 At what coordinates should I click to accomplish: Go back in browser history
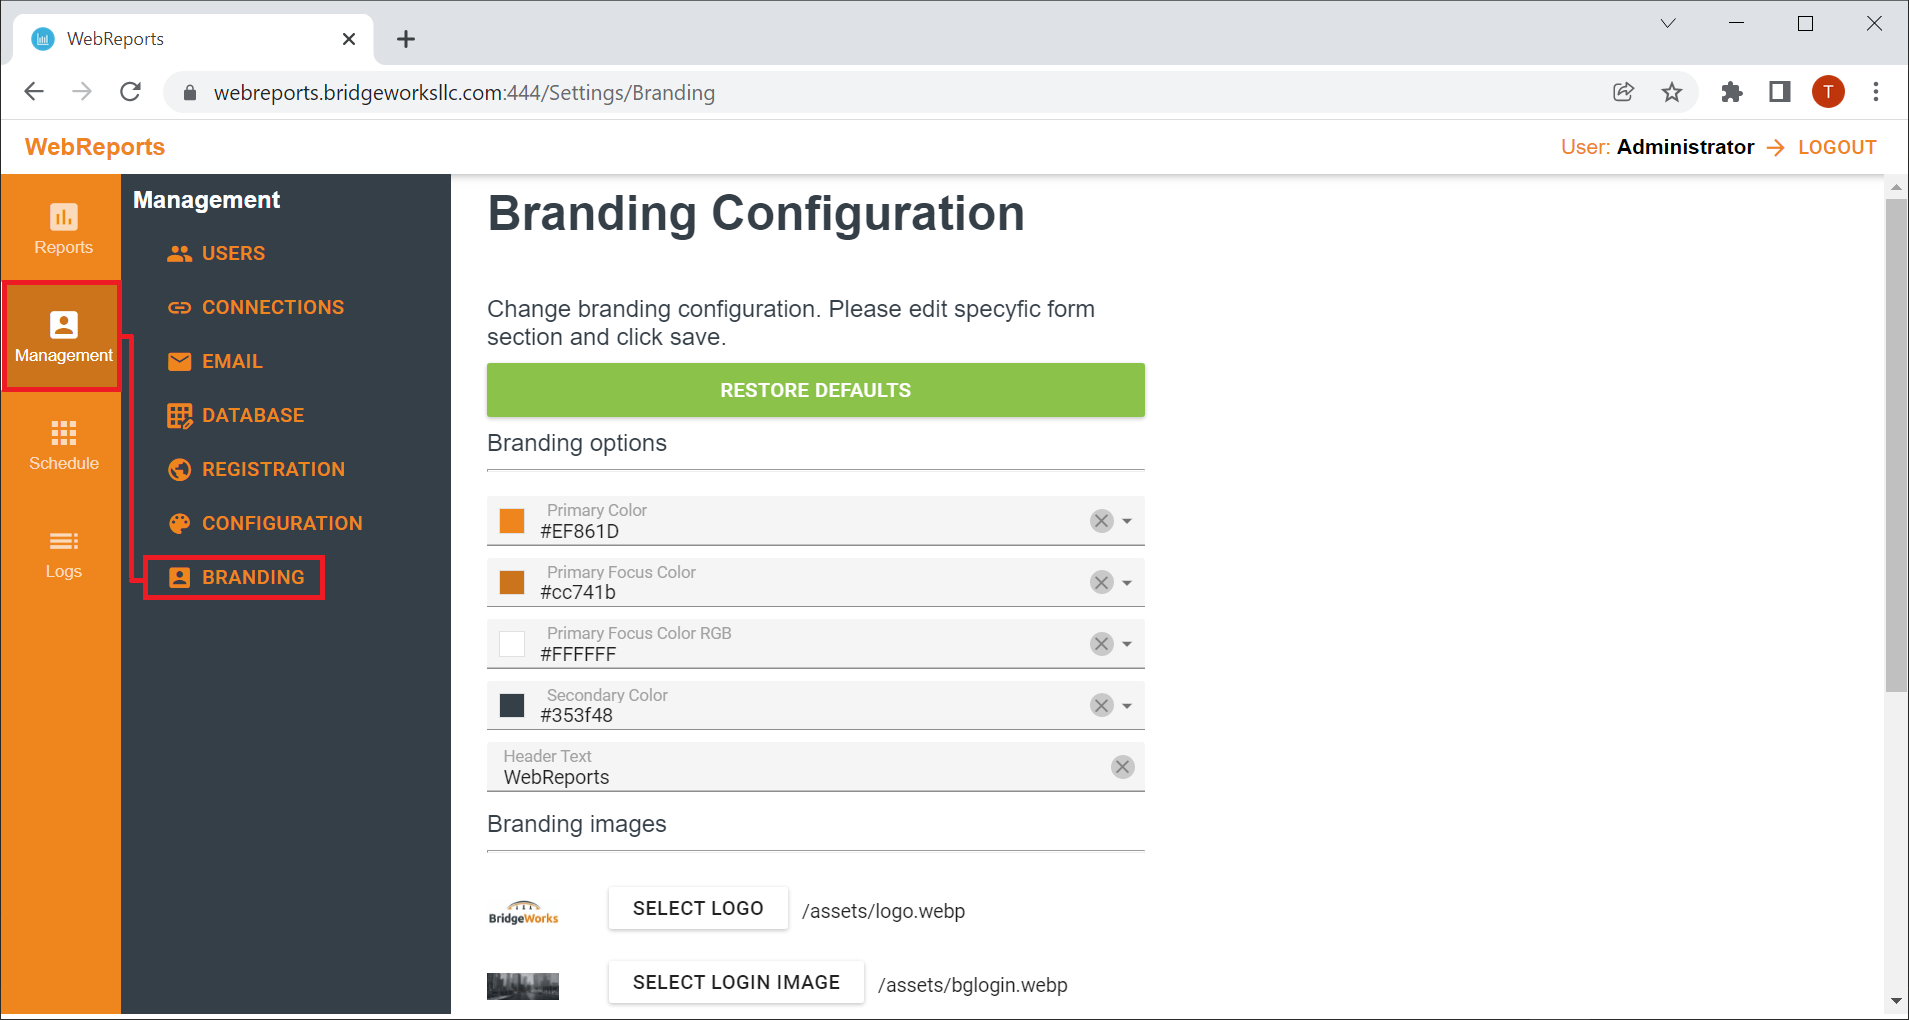point(34,92)
